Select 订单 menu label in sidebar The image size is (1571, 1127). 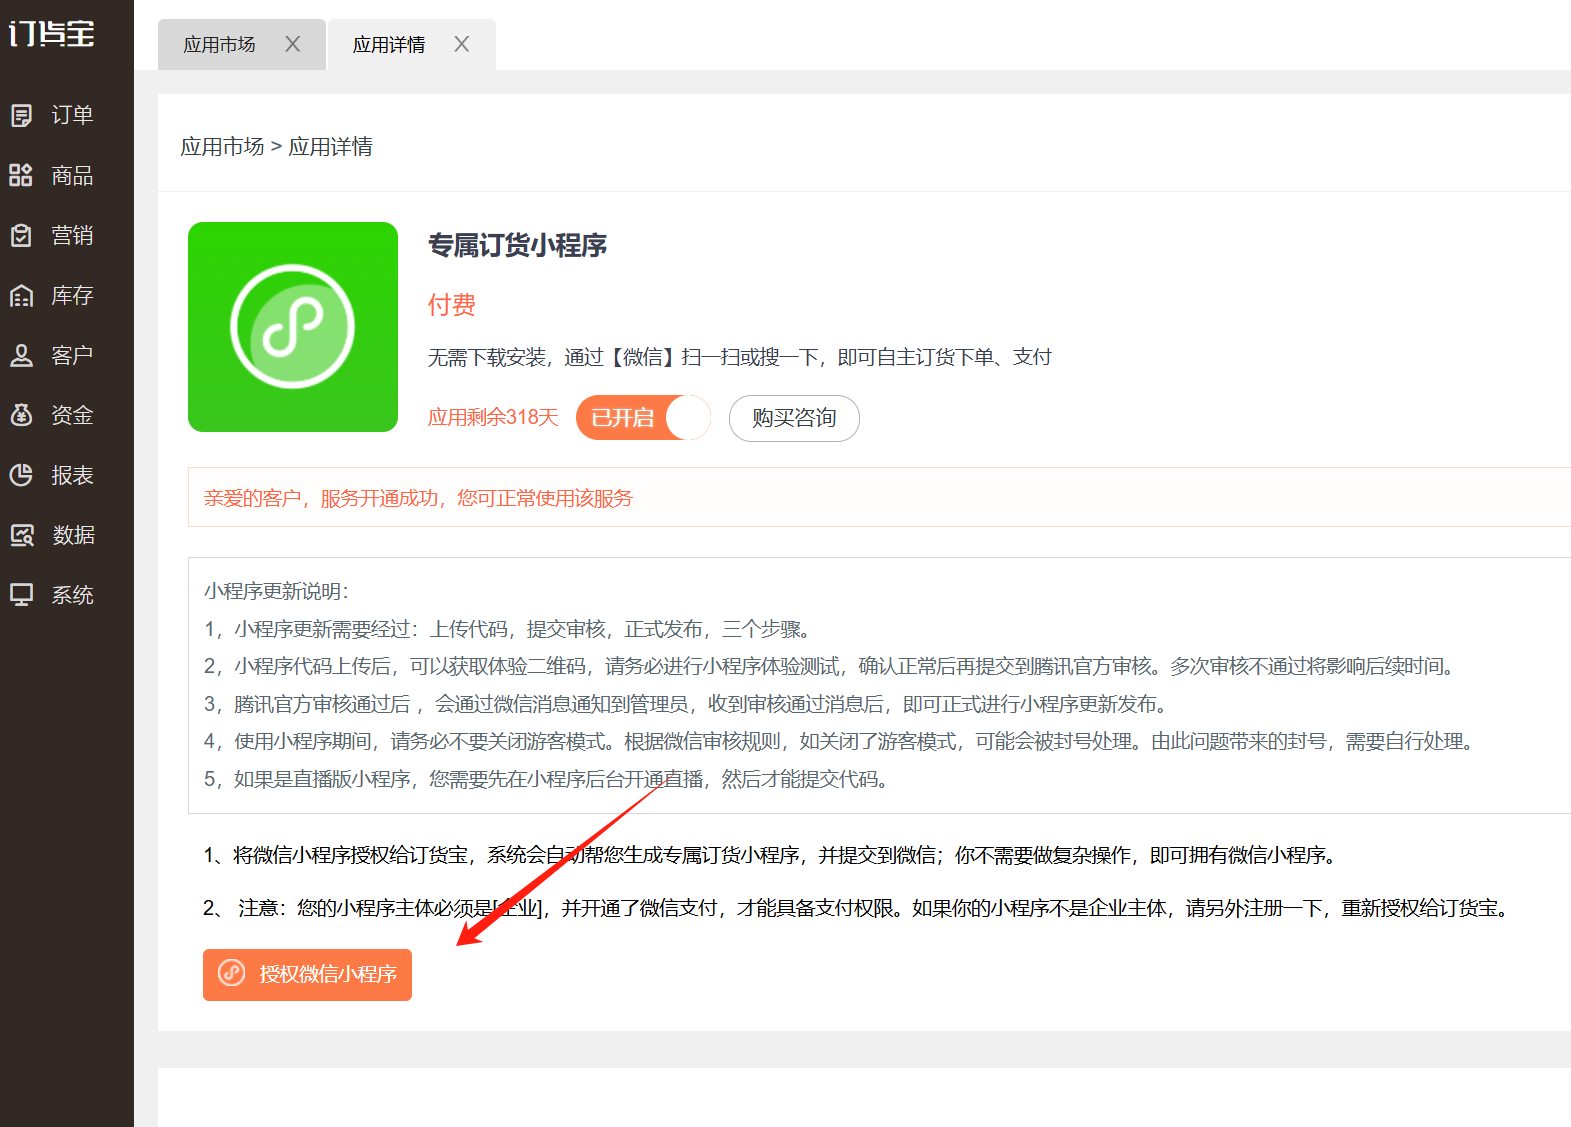72,116
